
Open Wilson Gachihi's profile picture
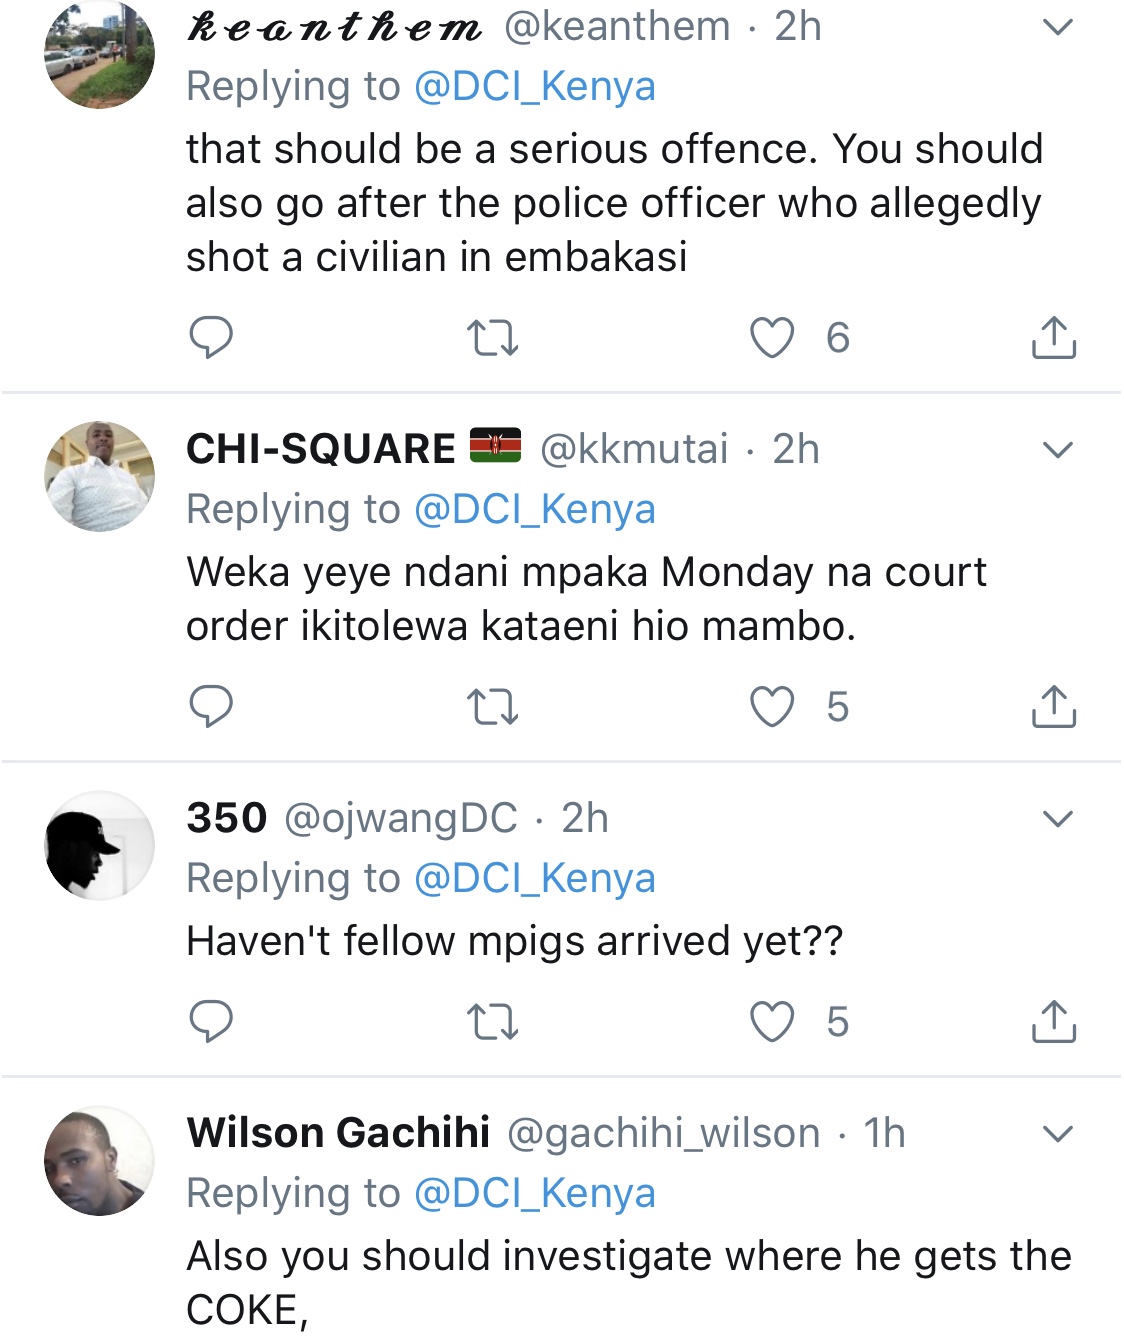[99, 1161]
